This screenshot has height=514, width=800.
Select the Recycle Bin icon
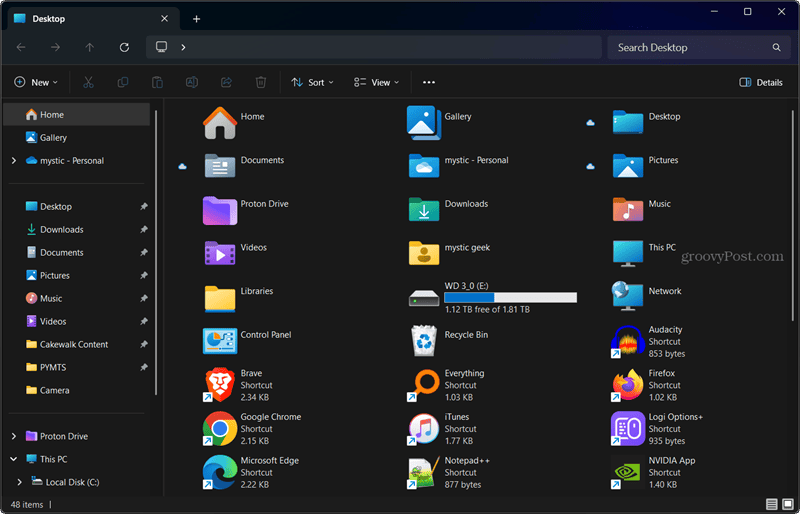(x=424, y=340)
